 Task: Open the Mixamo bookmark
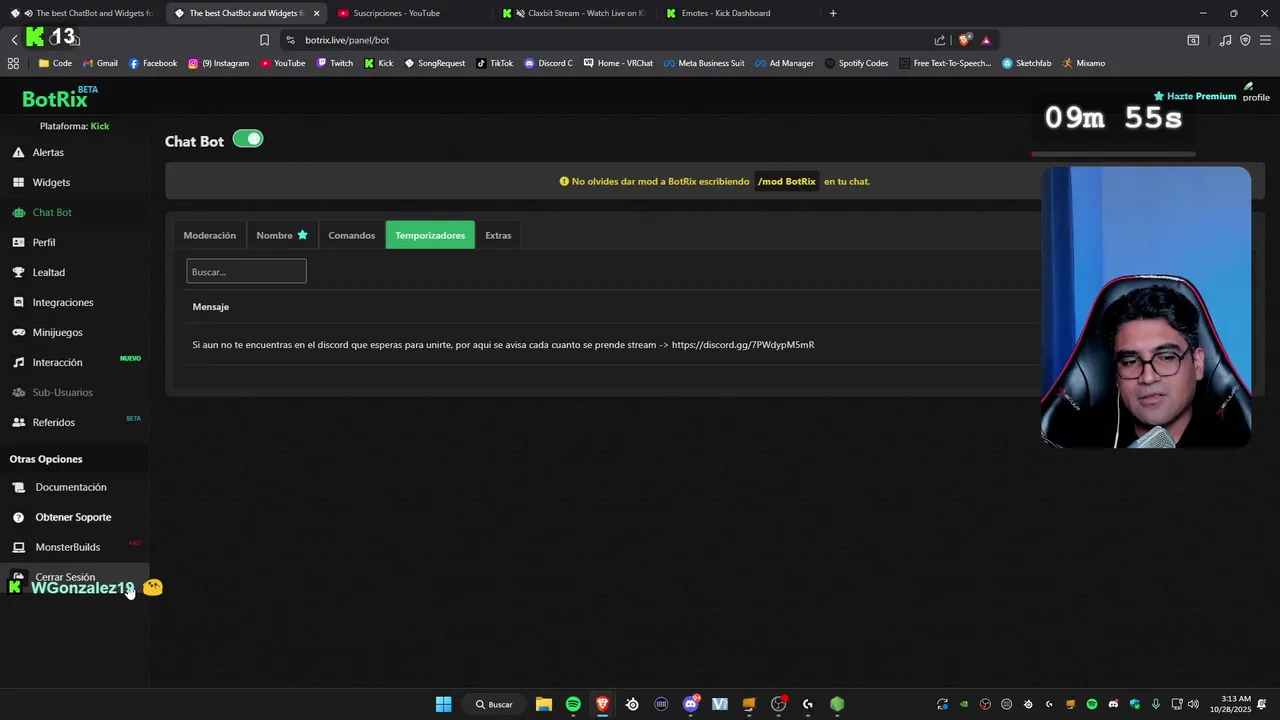tap(1084, 63)
